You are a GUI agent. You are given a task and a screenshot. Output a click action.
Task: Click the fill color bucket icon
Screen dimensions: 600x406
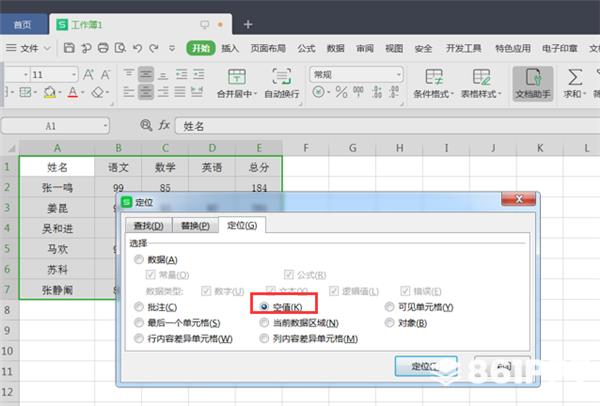(x=49, y=92)
